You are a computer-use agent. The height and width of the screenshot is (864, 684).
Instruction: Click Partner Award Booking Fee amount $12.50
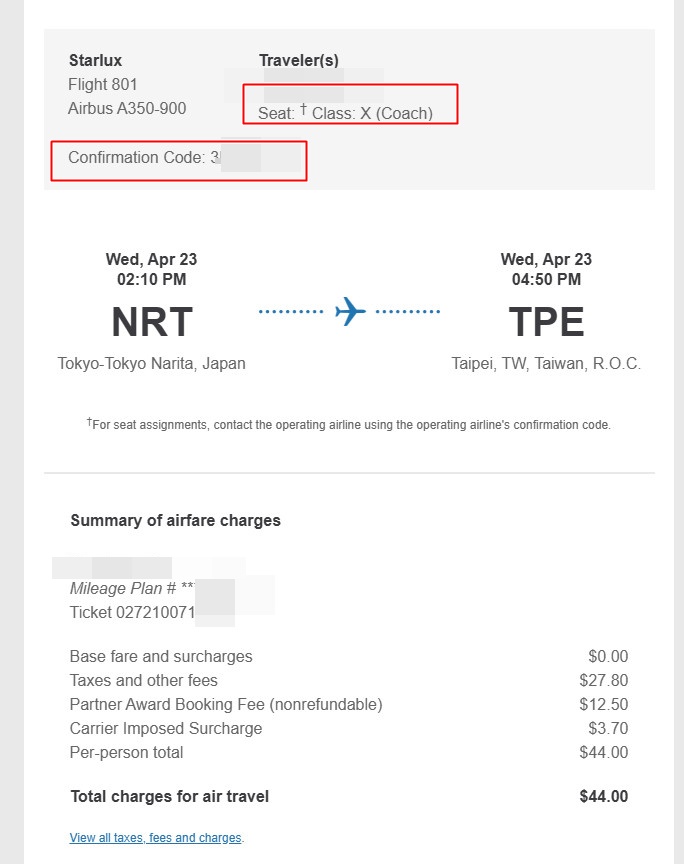(x=604, y=704)
